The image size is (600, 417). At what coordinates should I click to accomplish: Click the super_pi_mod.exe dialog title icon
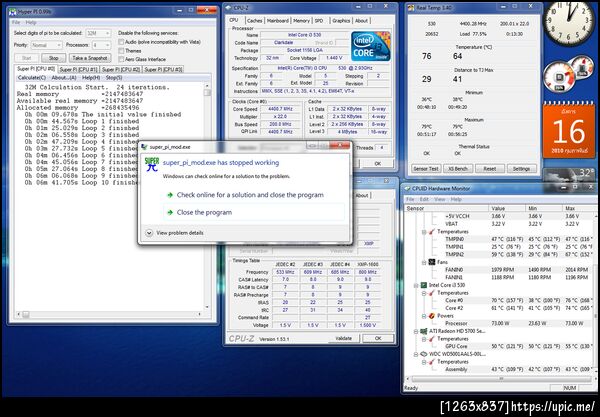click(144, 147)
